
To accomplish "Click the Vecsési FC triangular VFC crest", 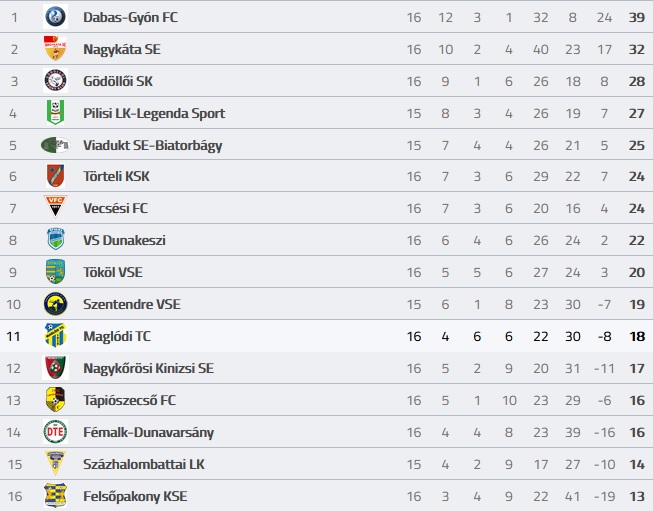I will tap(55, 207).
